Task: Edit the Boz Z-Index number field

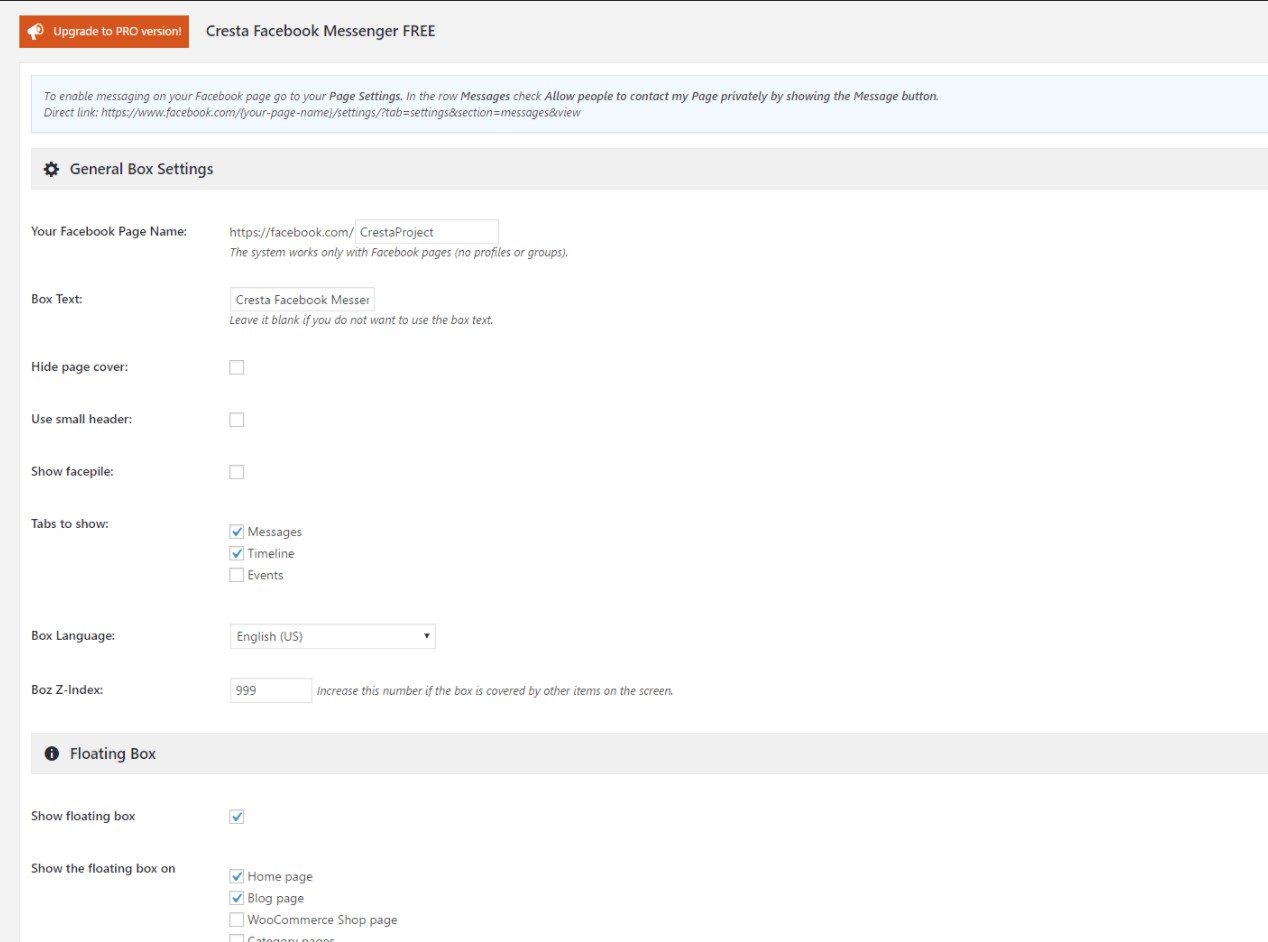Action: [271, 690]
